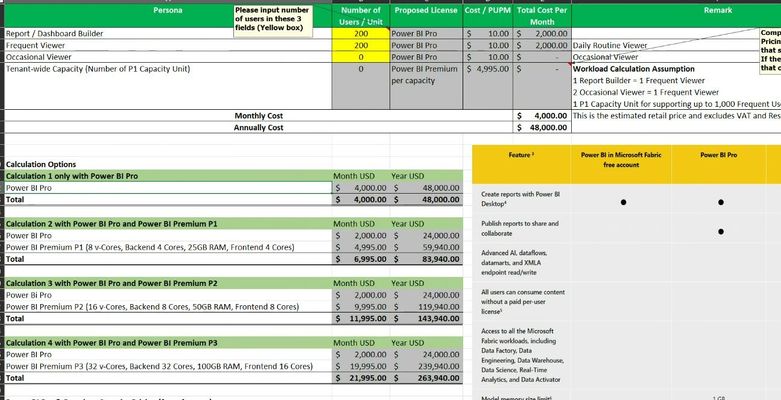Select Calculation 4 total $ 21,995.00
Viewport: 781px width, 400px height.
pyautogui.click(x=361, y=378)
